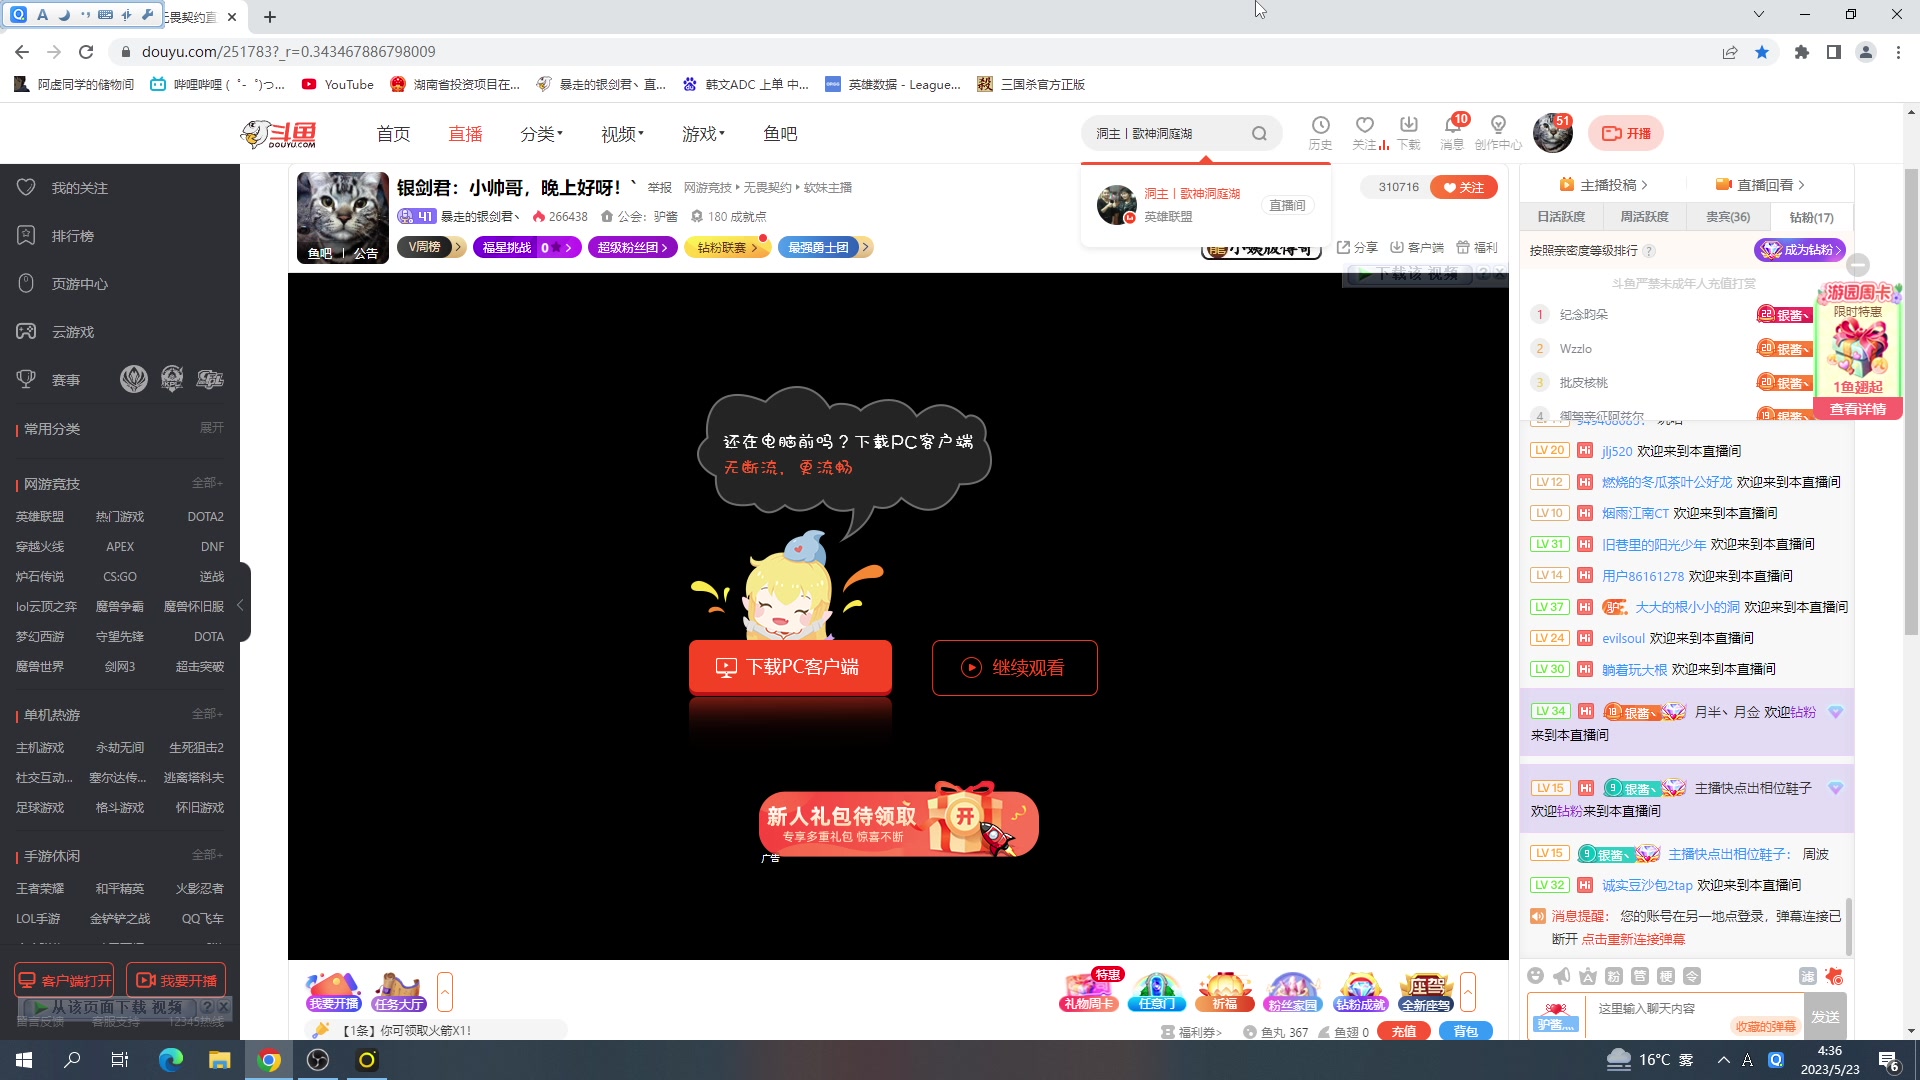The height and width of the screenshot is (1080, 1920).
Task: Expand the 分类 dropdown in top navigation
Action: [540, 133]
